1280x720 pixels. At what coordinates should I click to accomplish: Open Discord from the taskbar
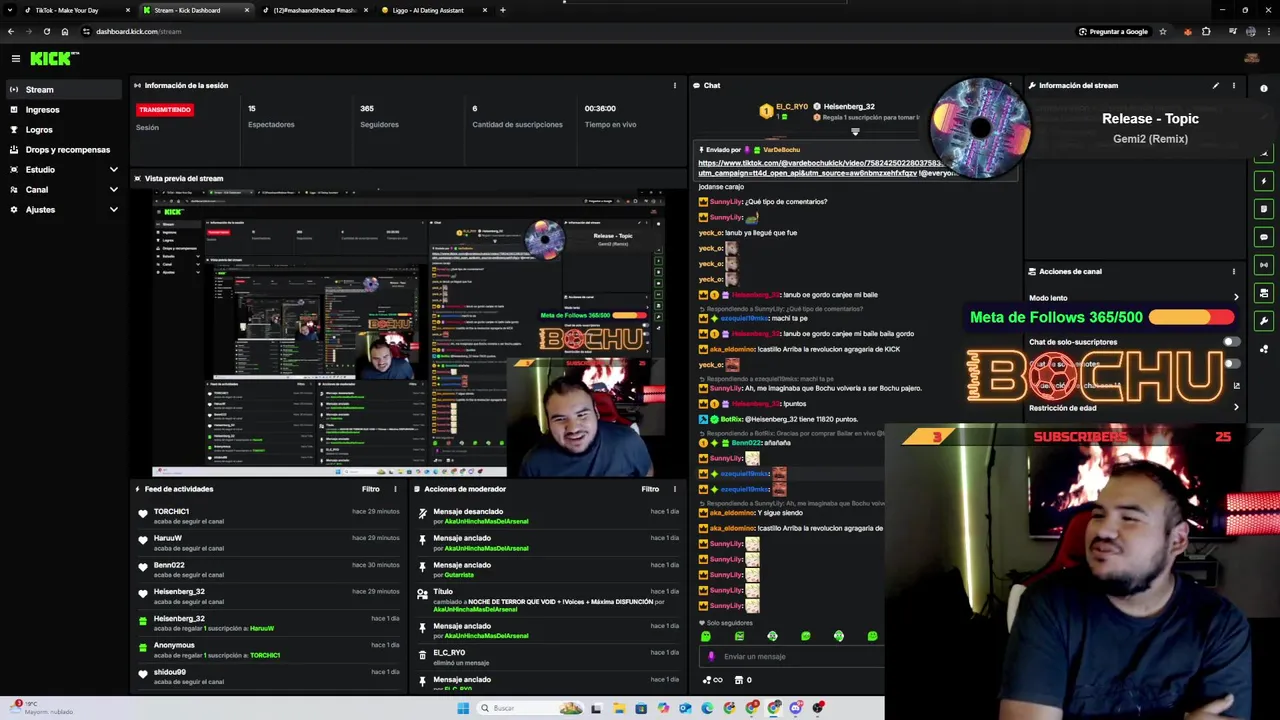pyautogui.click(x=796, y=708)
